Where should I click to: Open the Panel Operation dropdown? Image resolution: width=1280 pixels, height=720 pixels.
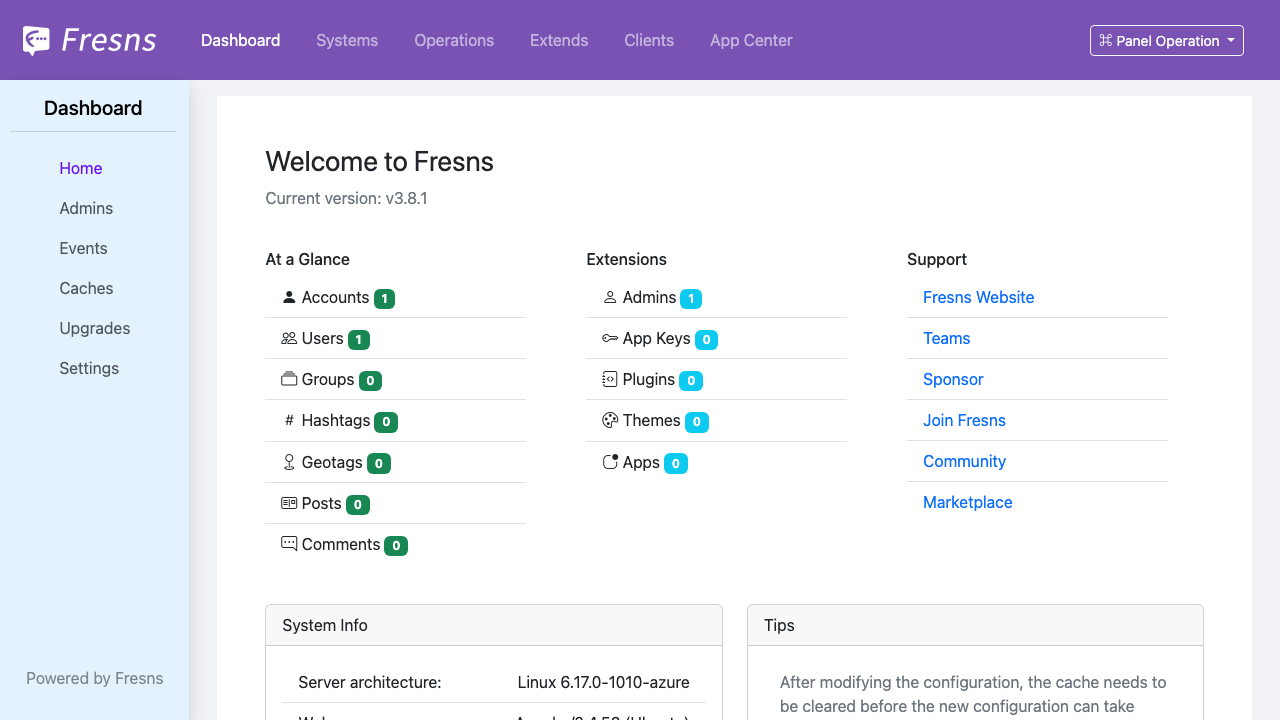[1167, 40]
